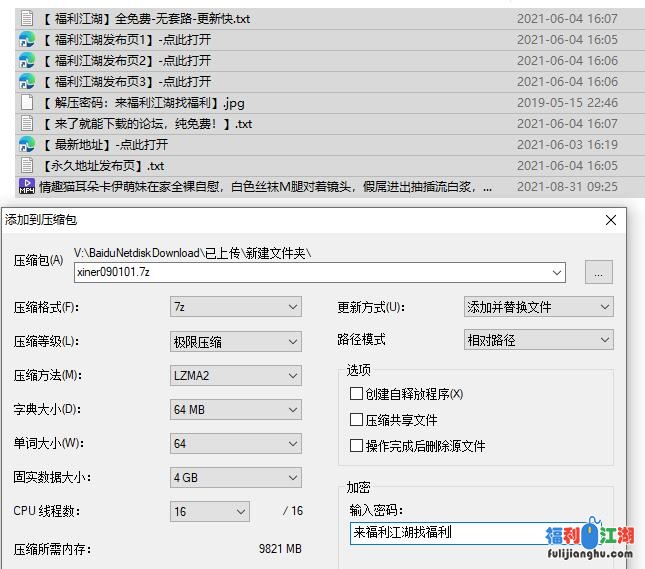Screen dimensions: 645x569
Task: Expand the 路径模式 dropdown showing 相对路径
Action: [538, 341]
